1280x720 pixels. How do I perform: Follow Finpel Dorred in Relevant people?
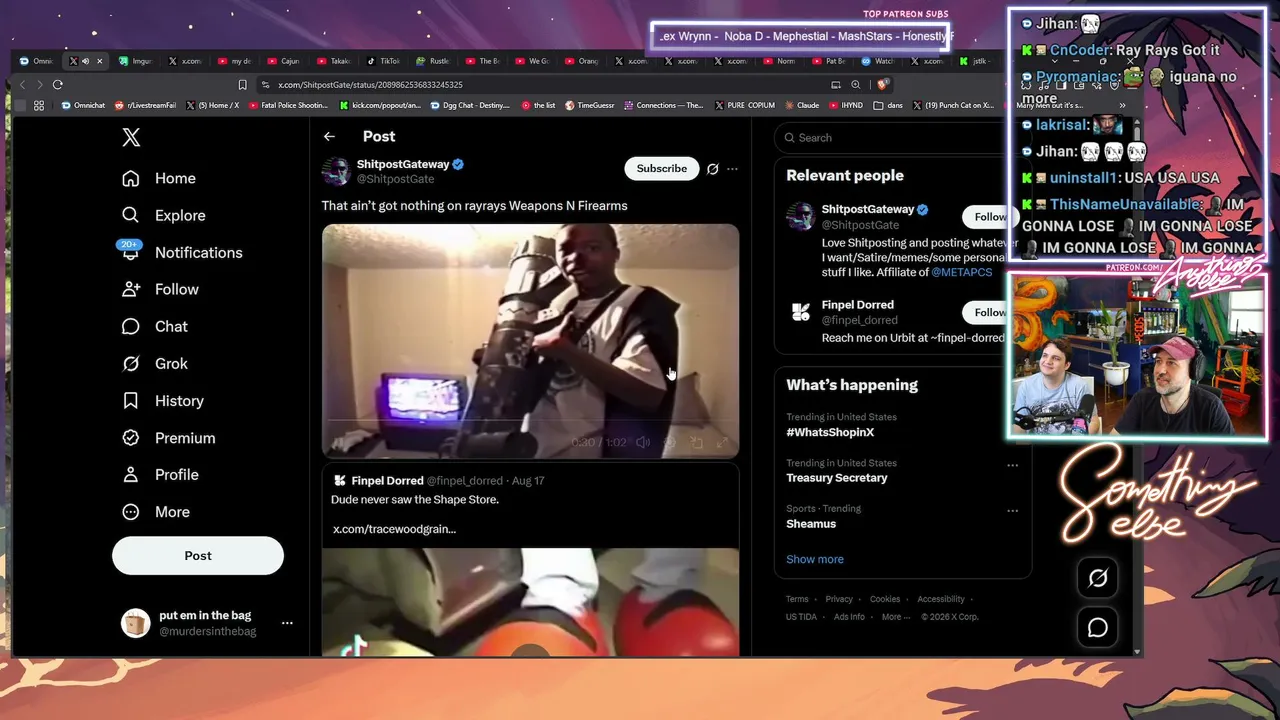(x=989, y=313)
